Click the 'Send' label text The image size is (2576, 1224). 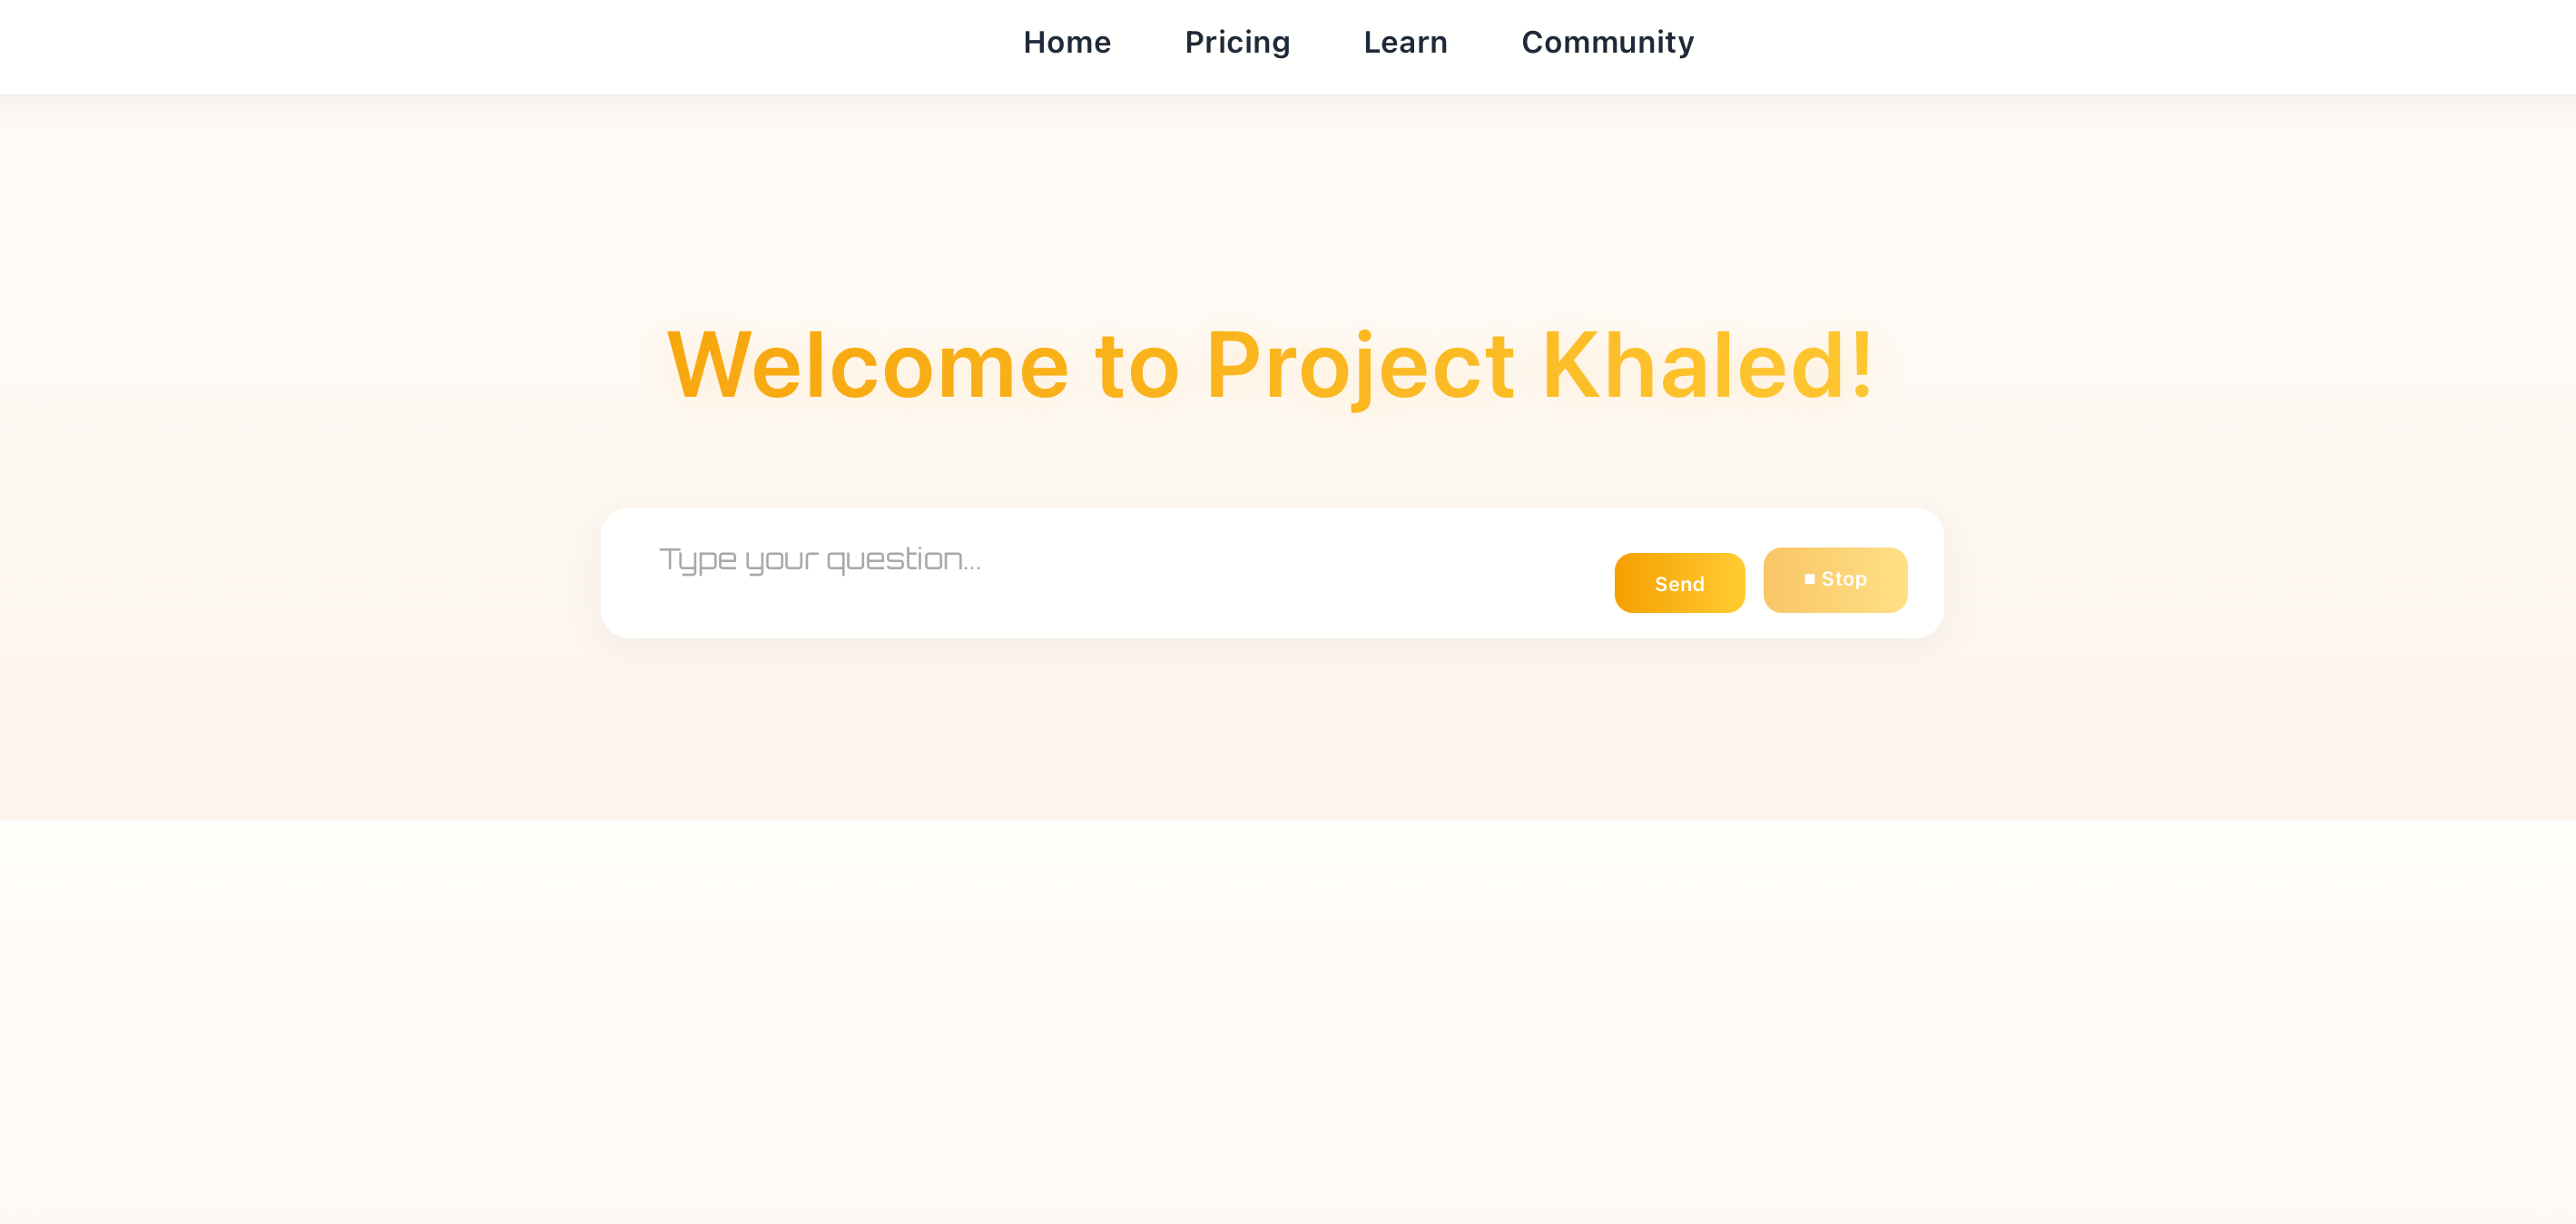pyautogui.click(x=1679, y=584)
